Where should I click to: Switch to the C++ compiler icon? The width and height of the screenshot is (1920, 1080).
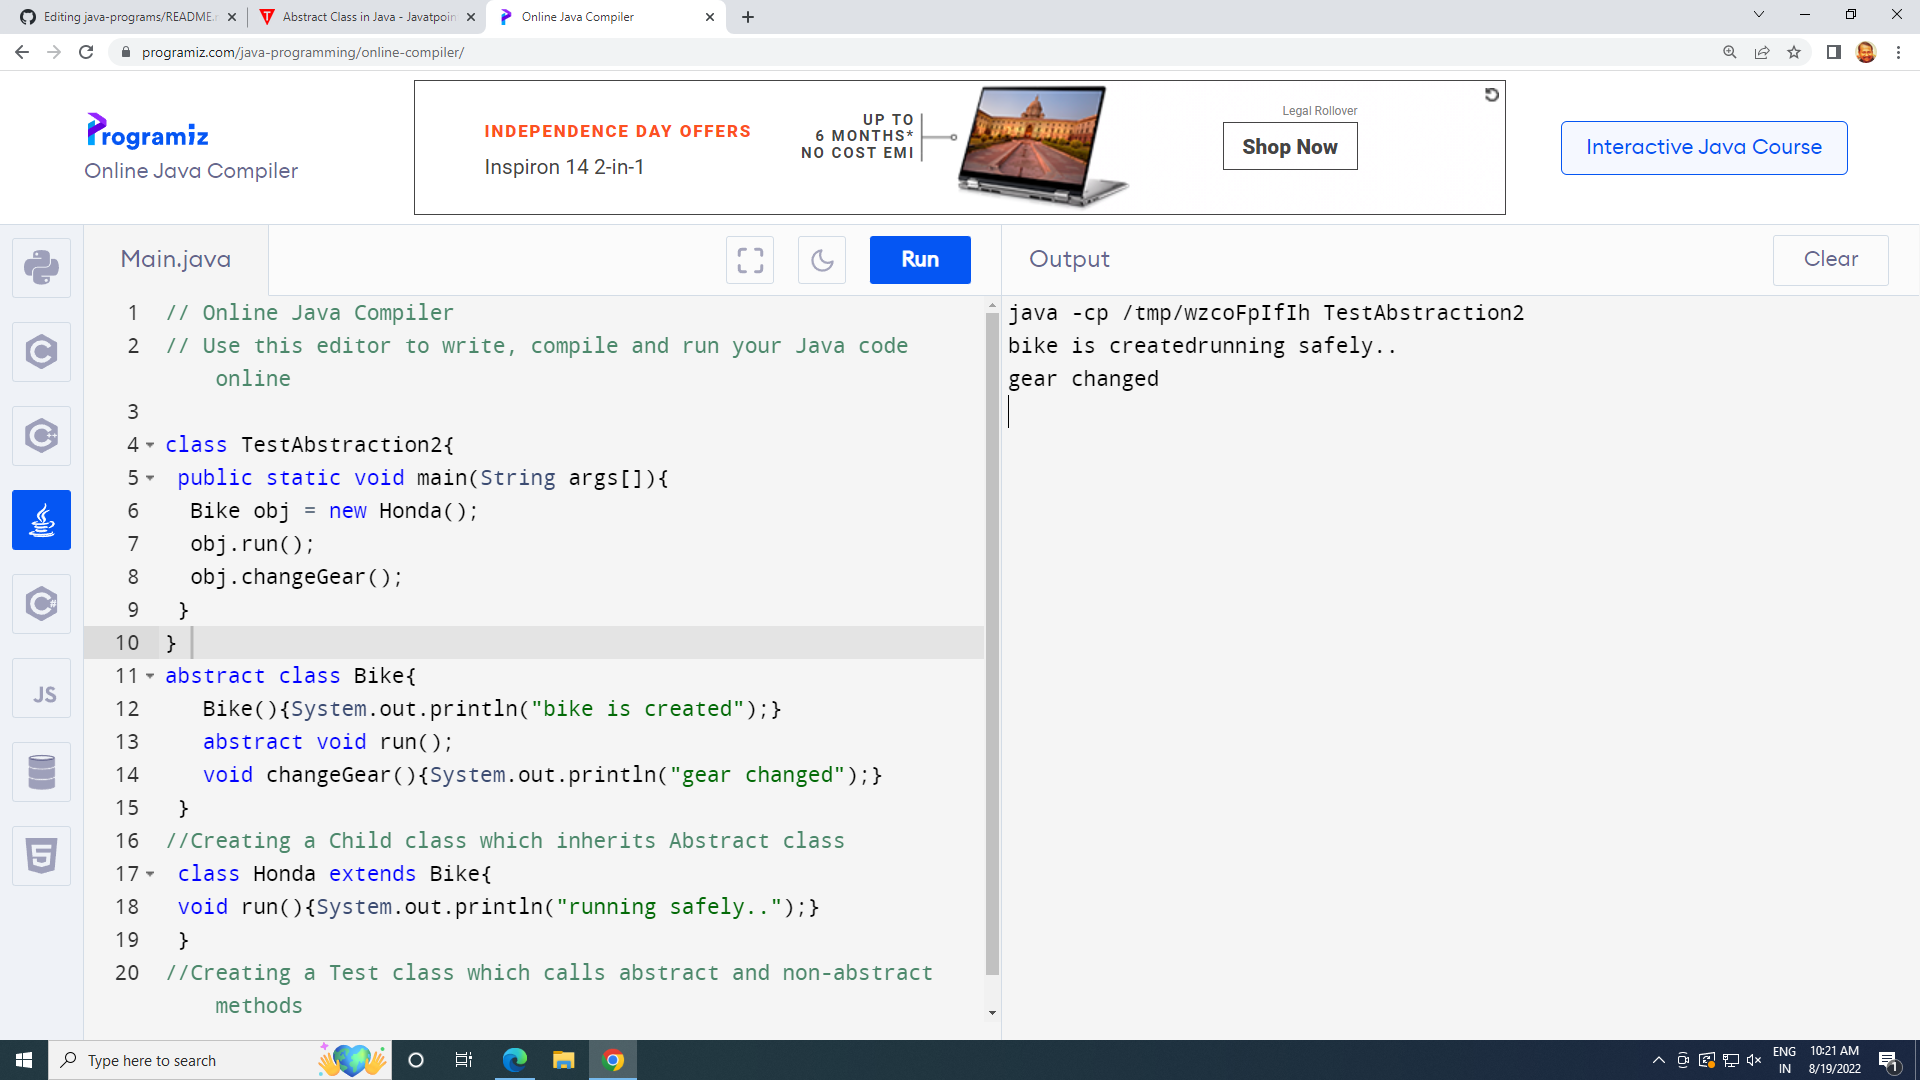(x=41, y=435)
